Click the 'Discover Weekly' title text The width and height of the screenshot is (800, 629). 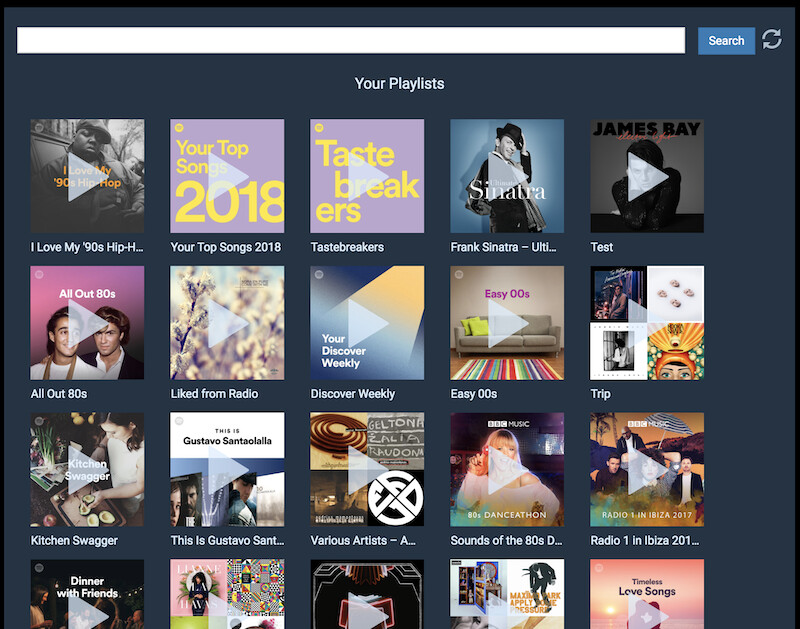pos(353,394)
